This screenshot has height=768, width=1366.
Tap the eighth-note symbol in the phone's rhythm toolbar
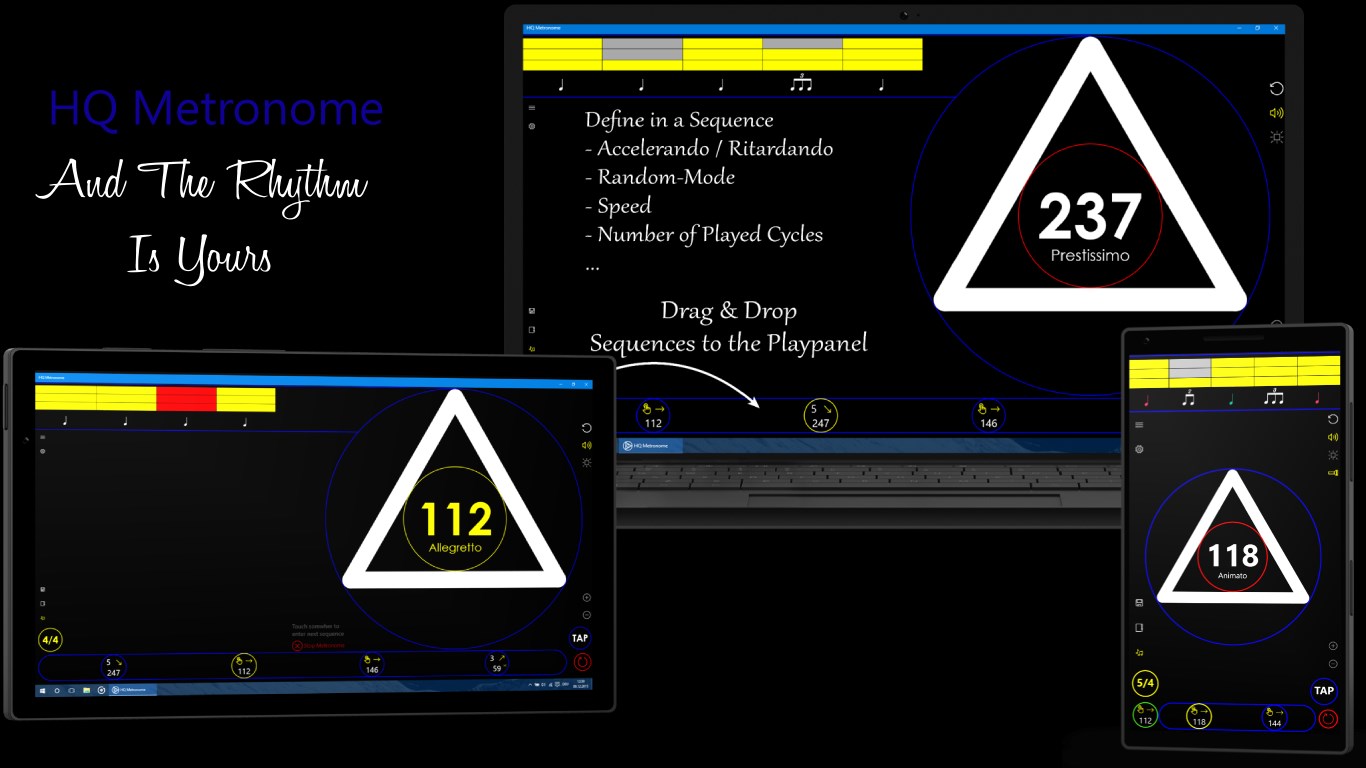[1189, 398]
